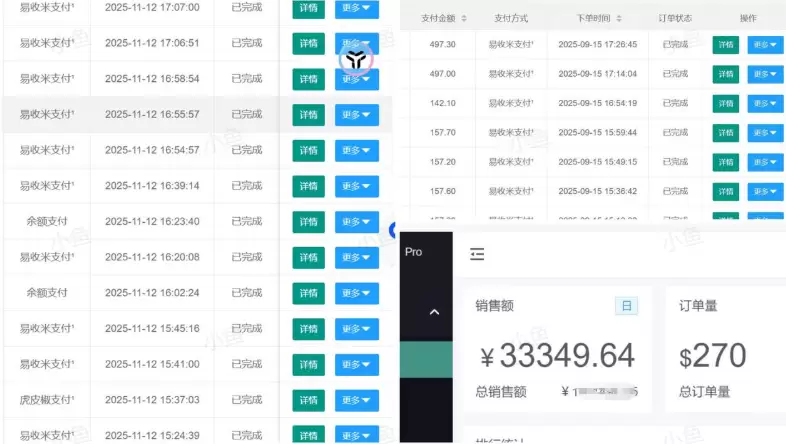The width and height of the screenshot is (786, 444).
Task: Collapse the sidebar with the menu fold icon
Action: [x=477, y=254]
